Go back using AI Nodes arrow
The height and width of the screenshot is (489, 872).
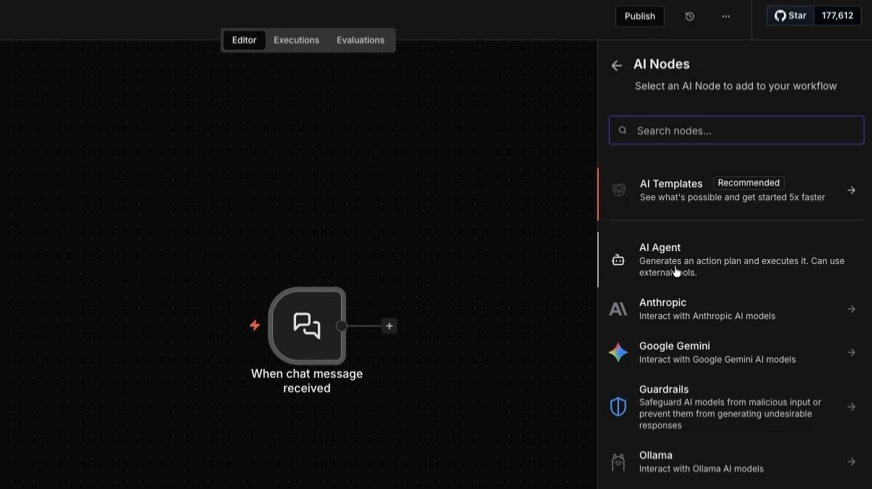coord(616,66)
